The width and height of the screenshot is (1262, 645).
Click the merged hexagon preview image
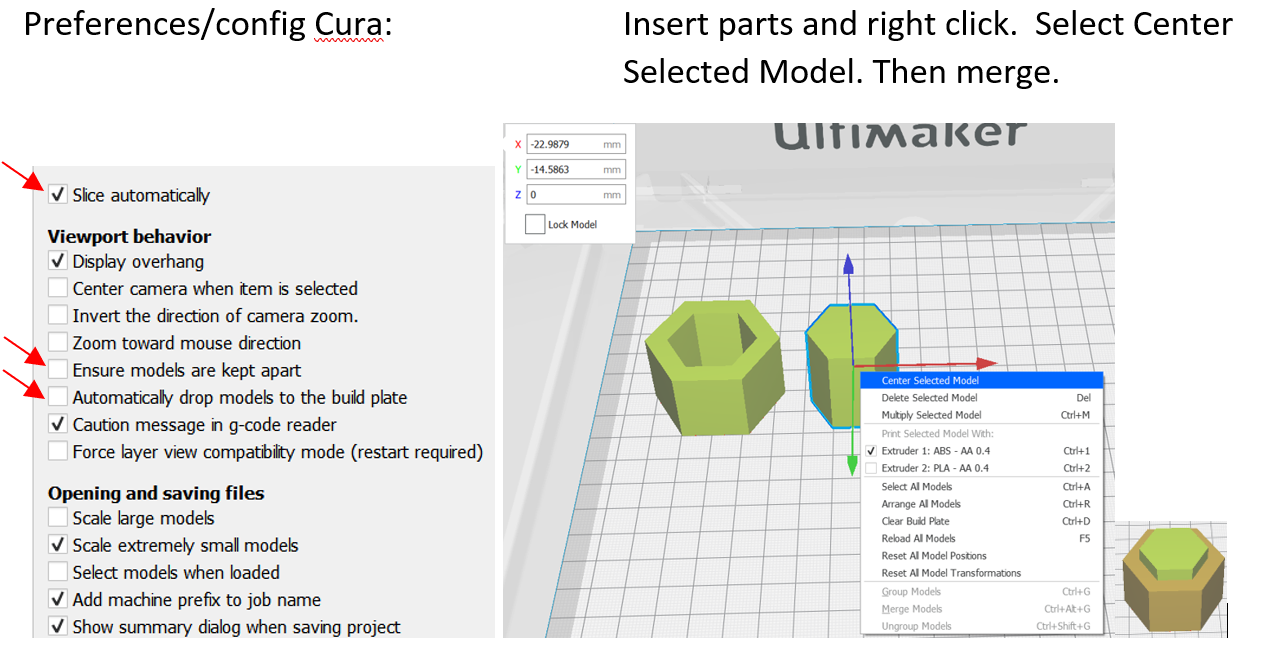point(1172,576)
